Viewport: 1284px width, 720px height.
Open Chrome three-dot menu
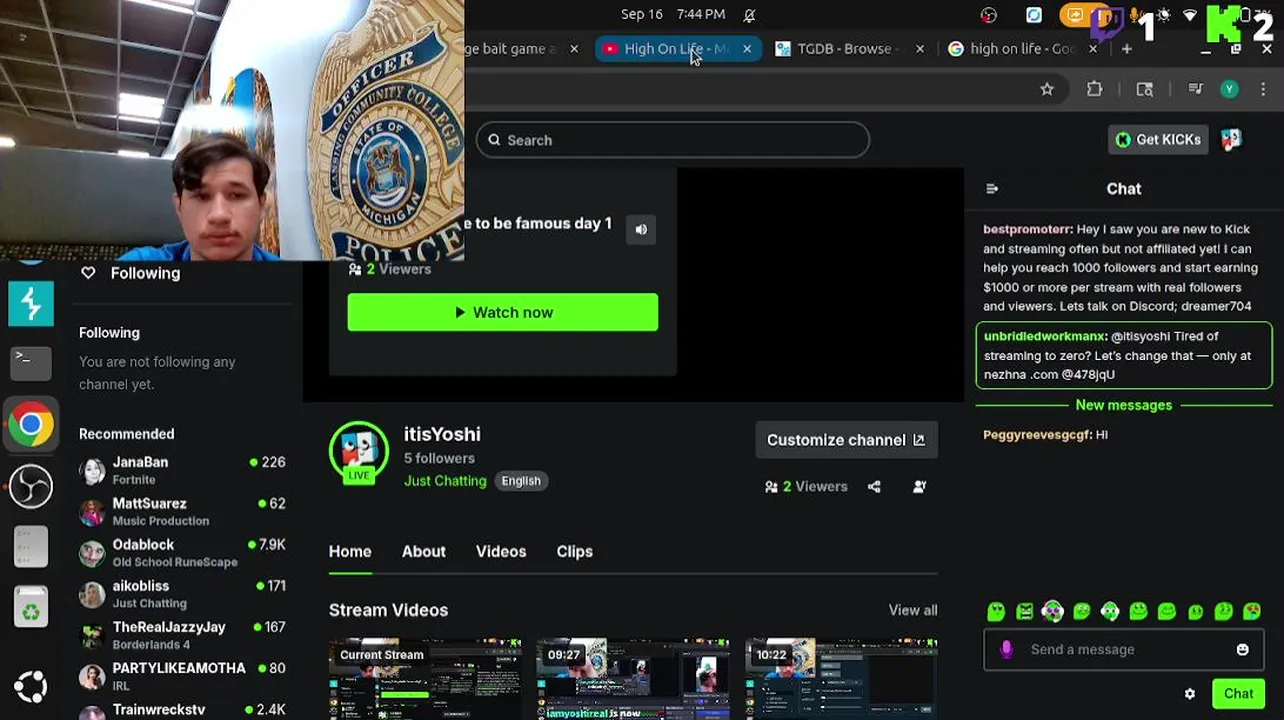tap(1263, 89)
